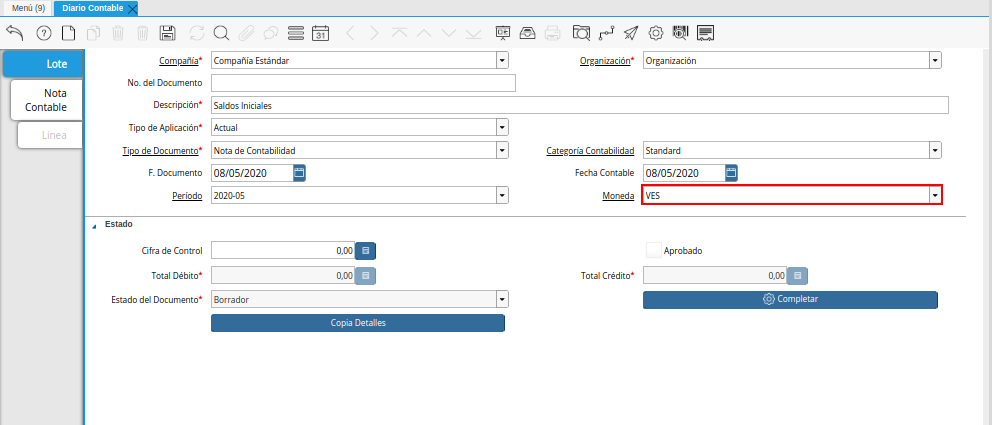Open F. Documento calendar picker
Image resolution: width=992 pixels, height=425 pixels.
pyautogui.click(x=300, y=173)
